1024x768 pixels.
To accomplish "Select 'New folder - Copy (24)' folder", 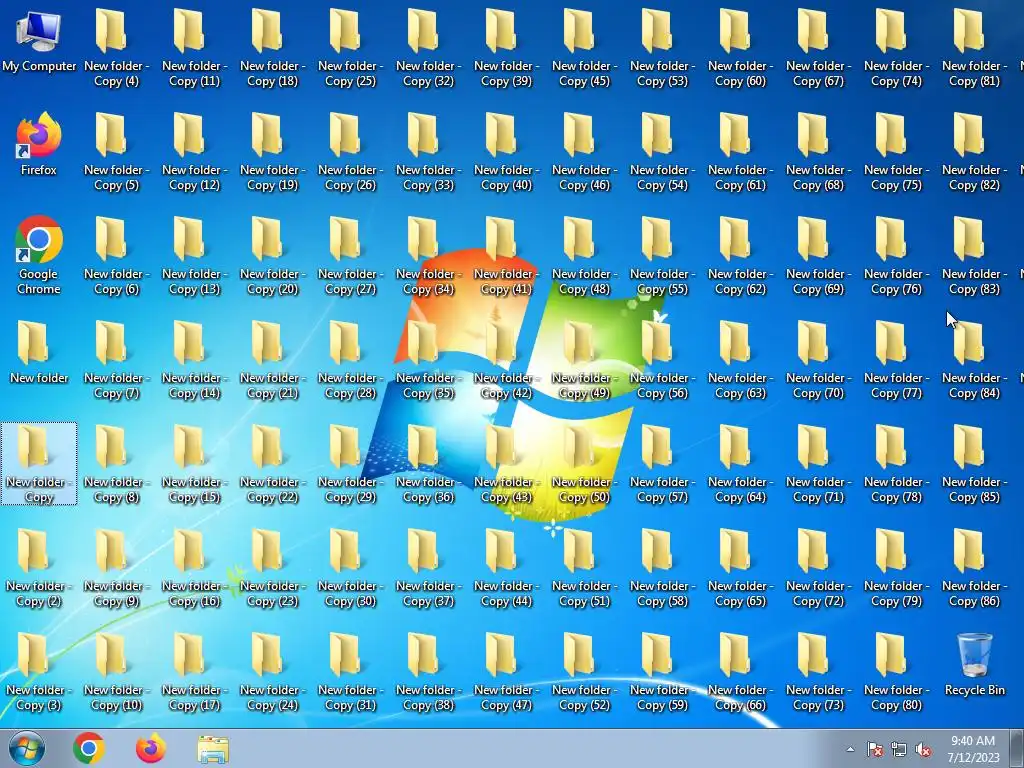I will coord(272,672).
